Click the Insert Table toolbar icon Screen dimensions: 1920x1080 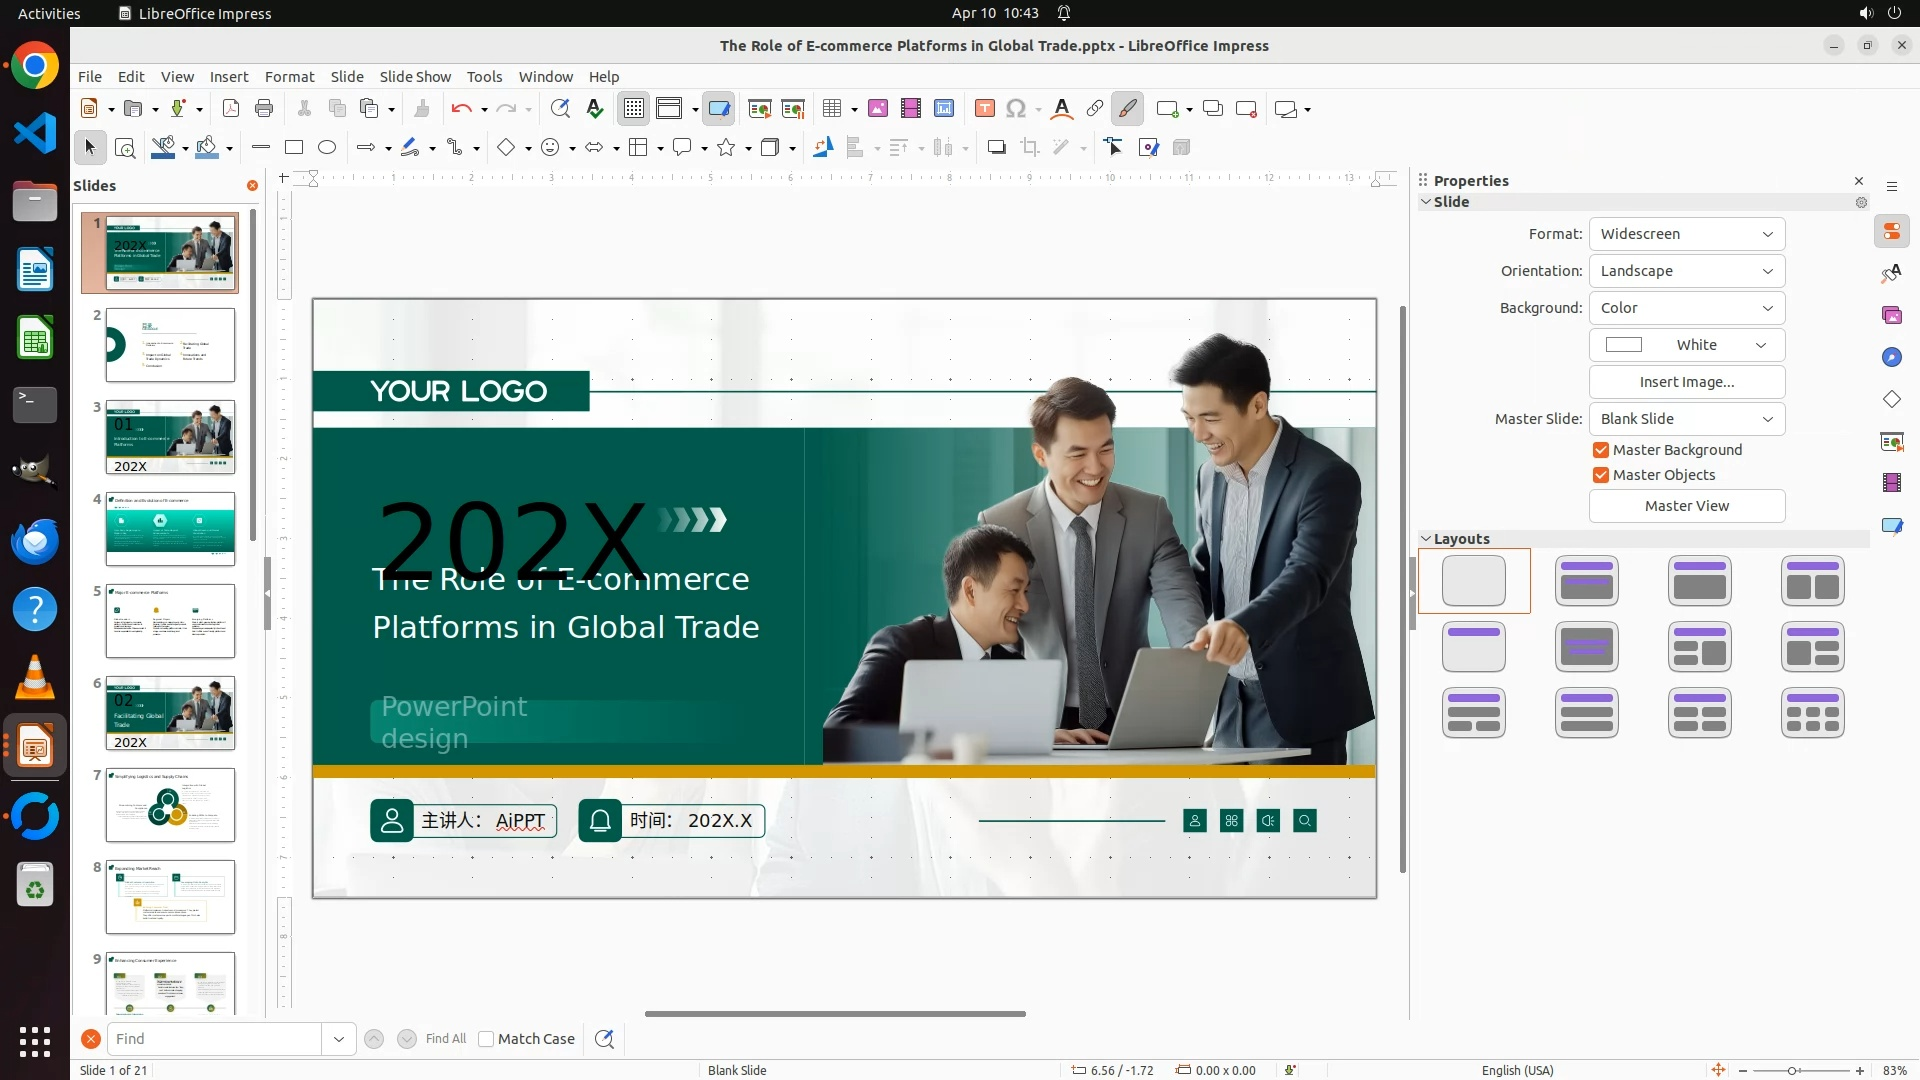click(832, 109)
